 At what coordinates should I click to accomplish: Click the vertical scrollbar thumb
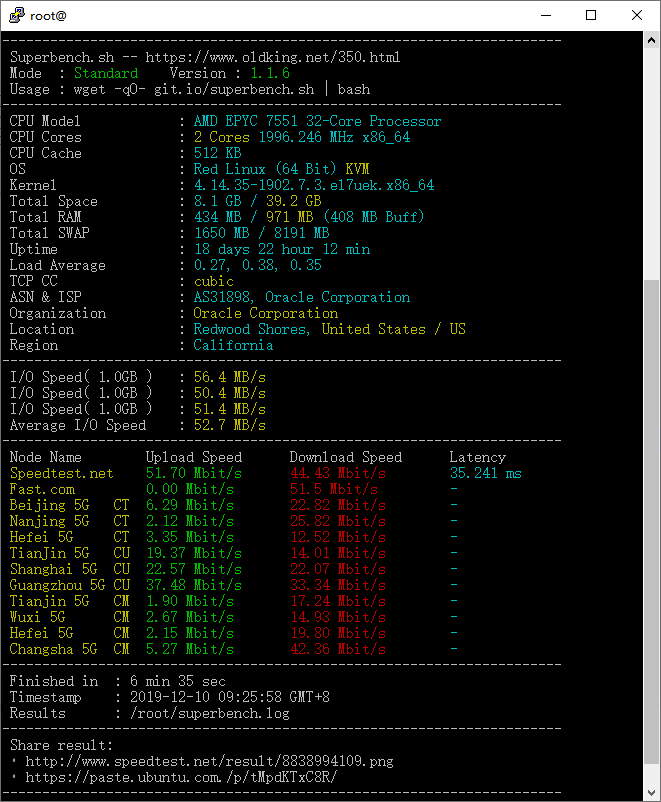click(651, 530)
